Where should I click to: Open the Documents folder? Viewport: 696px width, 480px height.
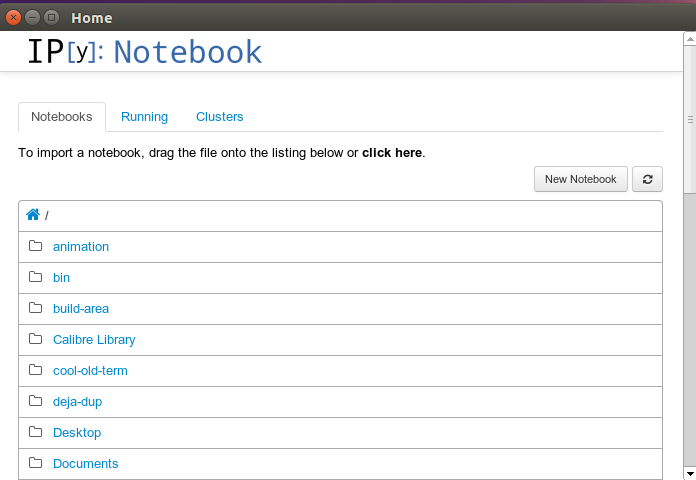coord(86,464)
